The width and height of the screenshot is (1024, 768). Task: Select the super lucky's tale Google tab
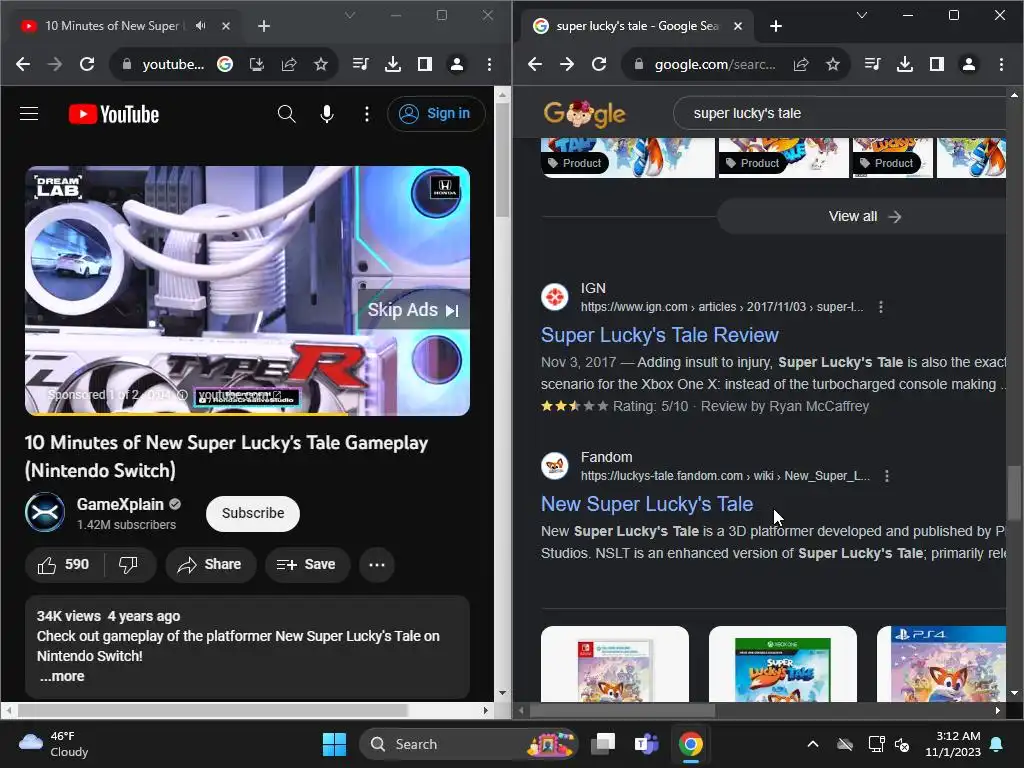tap(637, 26)
